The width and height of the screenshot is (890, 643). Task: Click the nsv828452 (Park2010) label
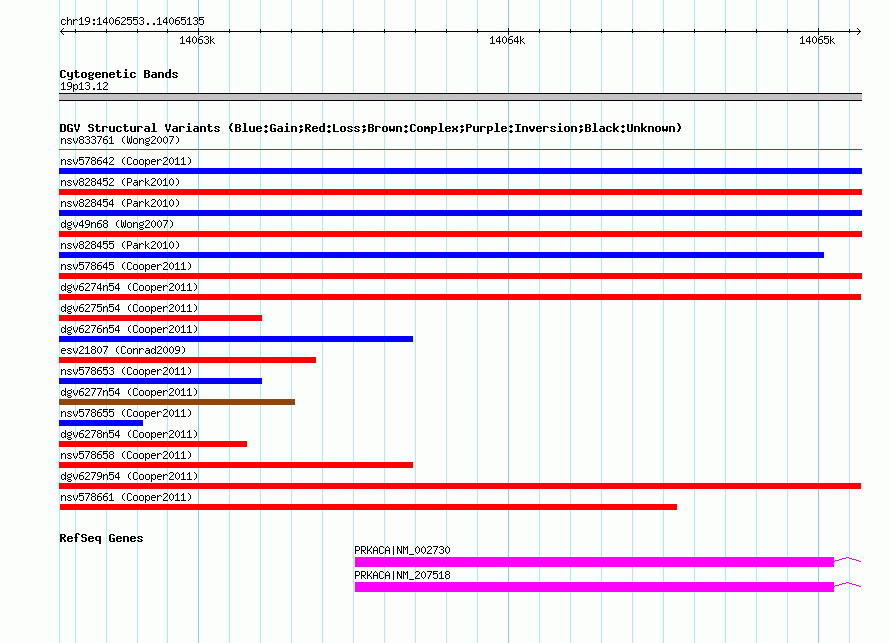[x=120, y=182]
